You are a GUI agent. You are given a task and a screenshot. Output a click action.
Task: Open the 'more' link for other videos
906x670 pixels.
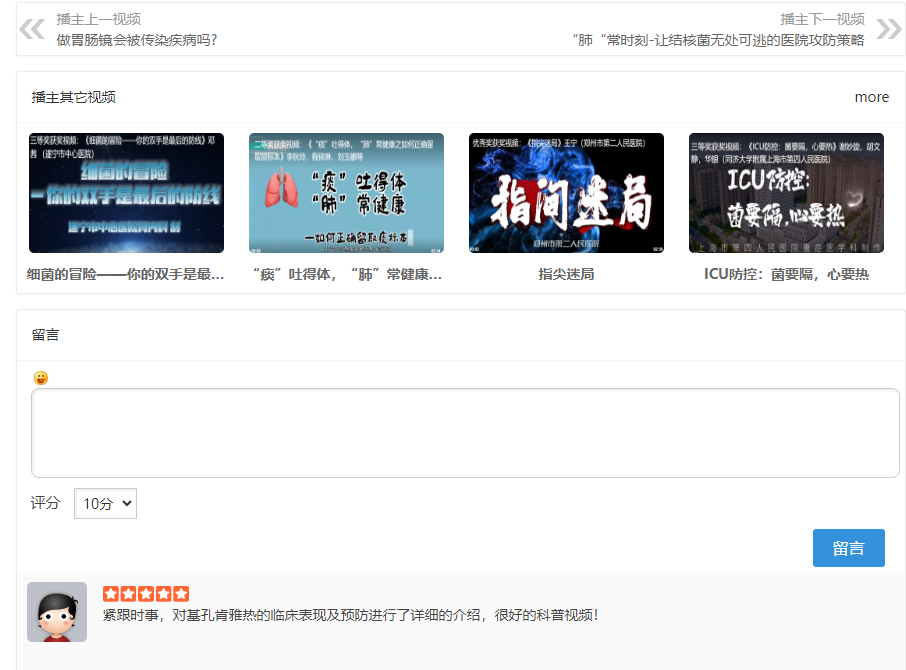pos(871,97)
